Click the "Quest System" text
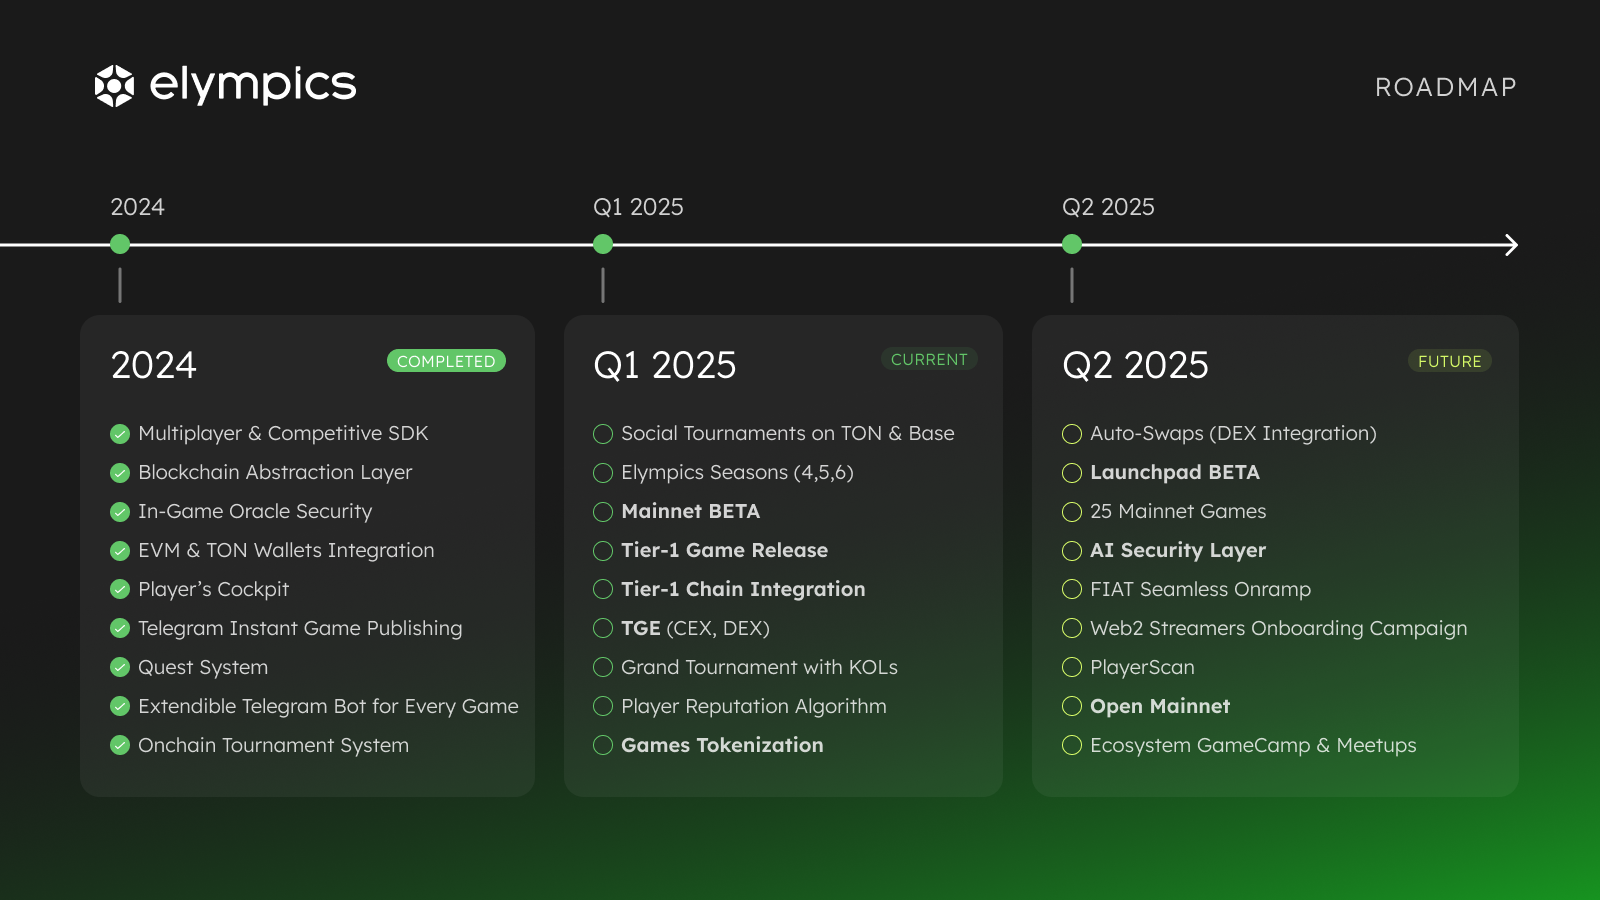1600x900 pixels. point(203,668)
